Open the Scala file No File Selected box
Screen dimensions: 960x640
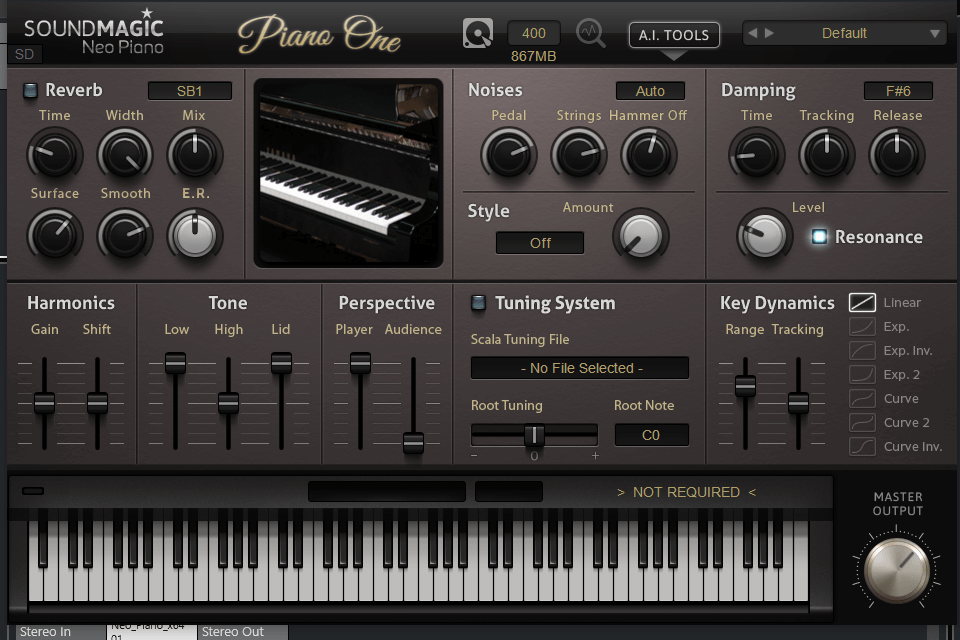coord(580,368)
